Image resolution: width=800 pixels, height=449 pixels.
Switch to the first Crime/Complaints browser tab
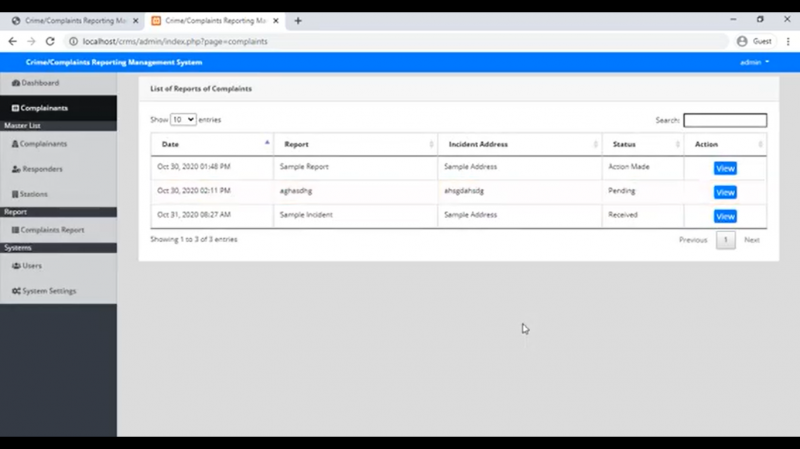[74, 21]
